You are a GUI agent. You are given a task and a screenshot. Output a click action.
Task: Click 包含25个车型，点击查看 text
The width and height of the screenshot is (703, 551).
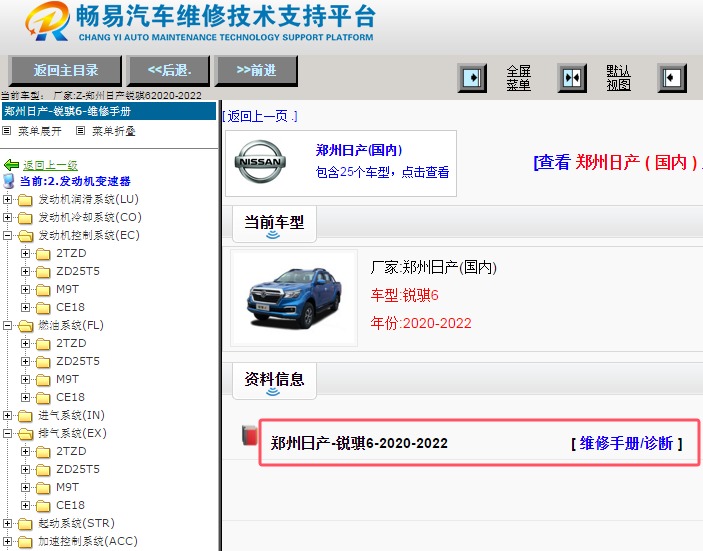pos(382,172)
